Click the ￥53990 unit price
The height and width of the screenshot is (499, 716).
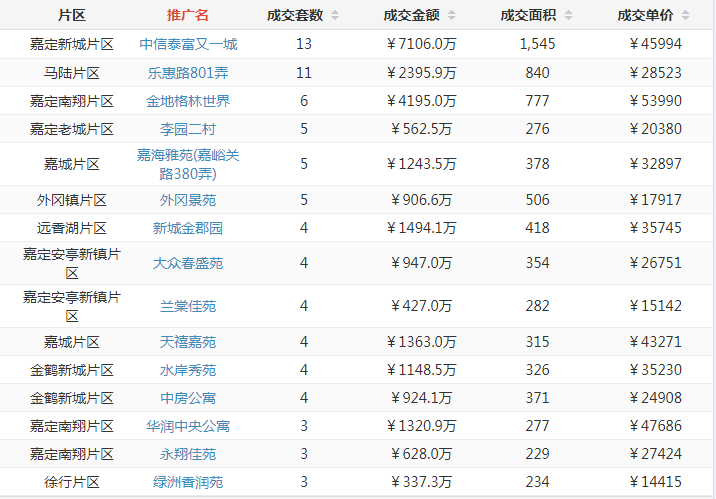[655, 100]
